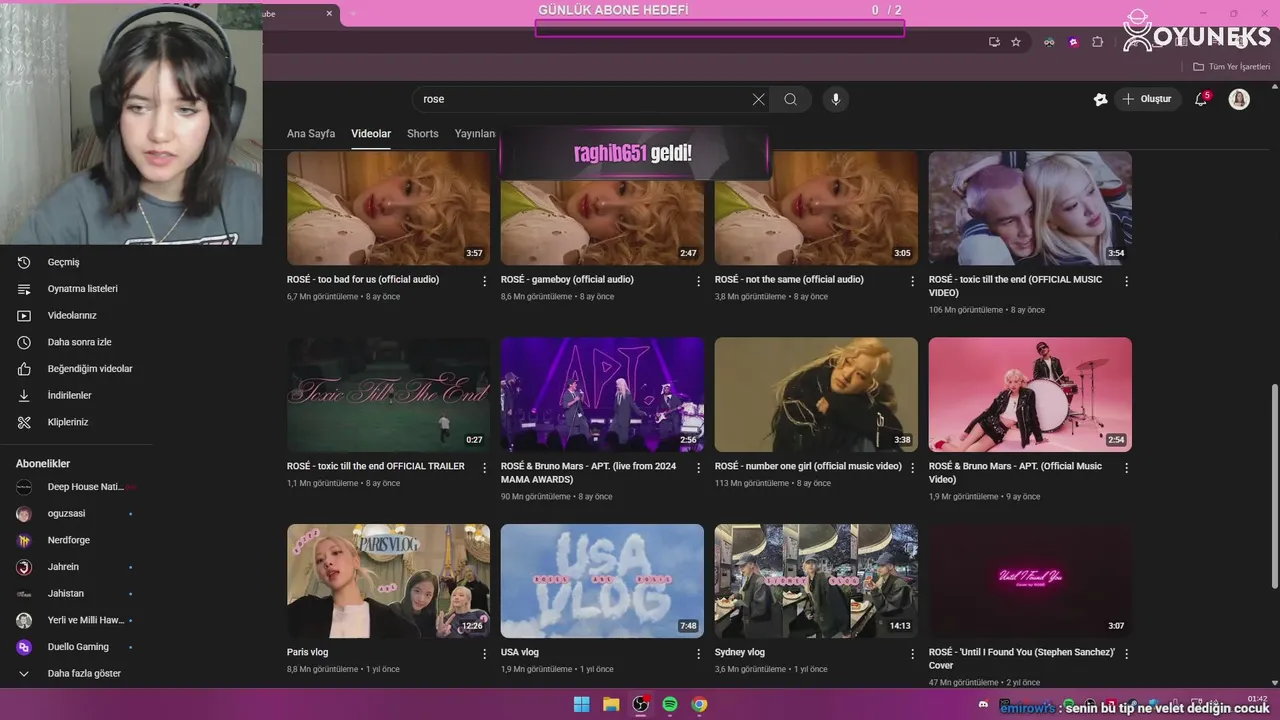Click the page vertical scrollbar
This screenshot has height=720, width=1280.
(x=1273, y=486)
